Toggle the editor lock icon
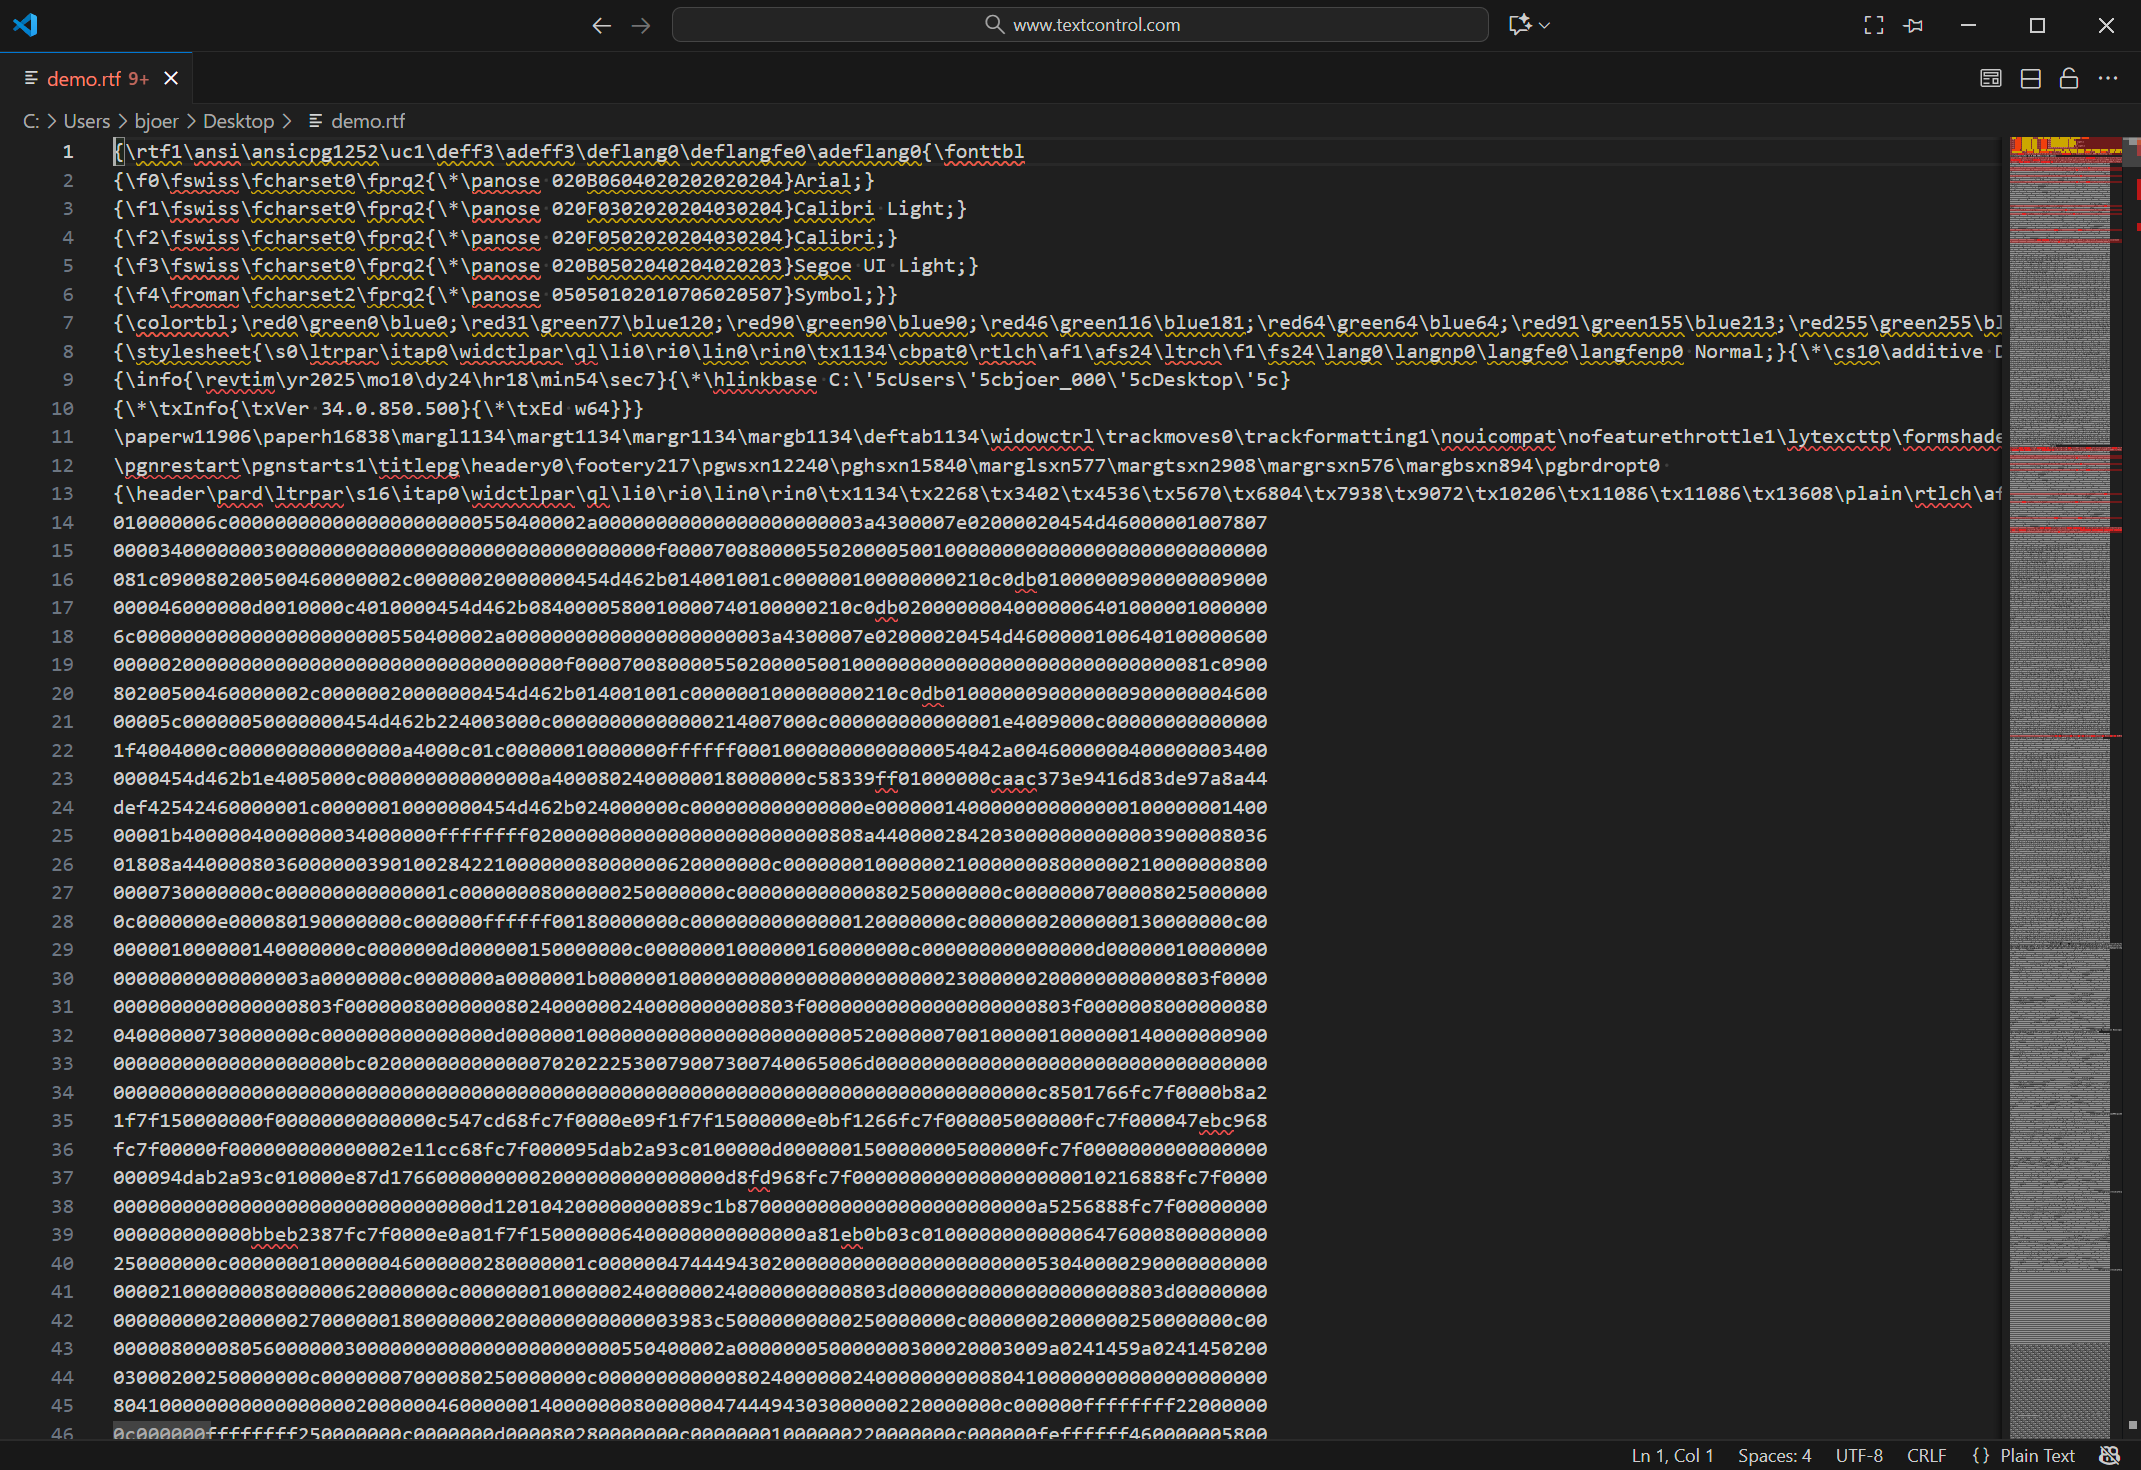This screenshot has width=2141, height=1470. click(x=2068, y=78)
